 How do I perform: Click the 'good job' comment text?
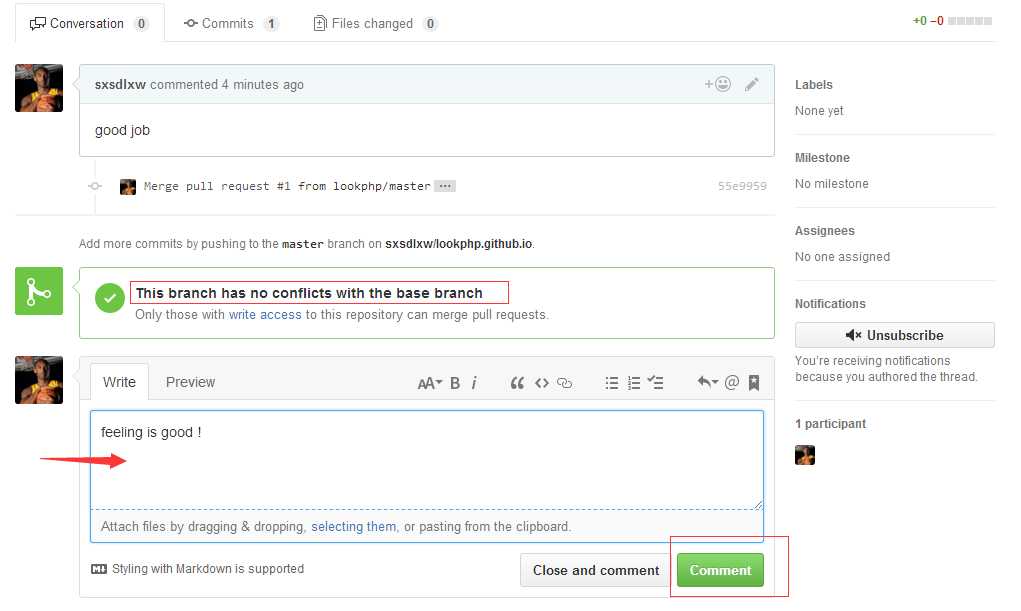click(122, 130)
